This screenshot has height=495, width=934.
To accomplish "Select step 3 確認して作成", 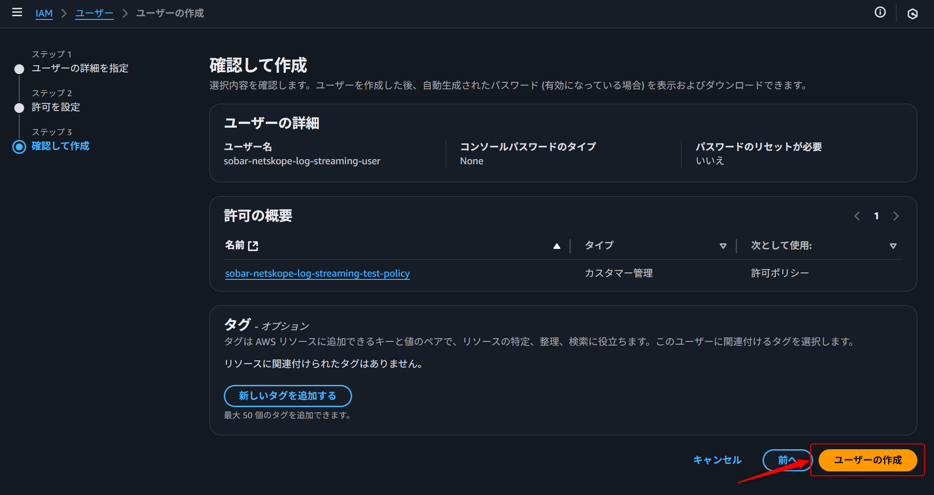I will [x=60, y=146].
